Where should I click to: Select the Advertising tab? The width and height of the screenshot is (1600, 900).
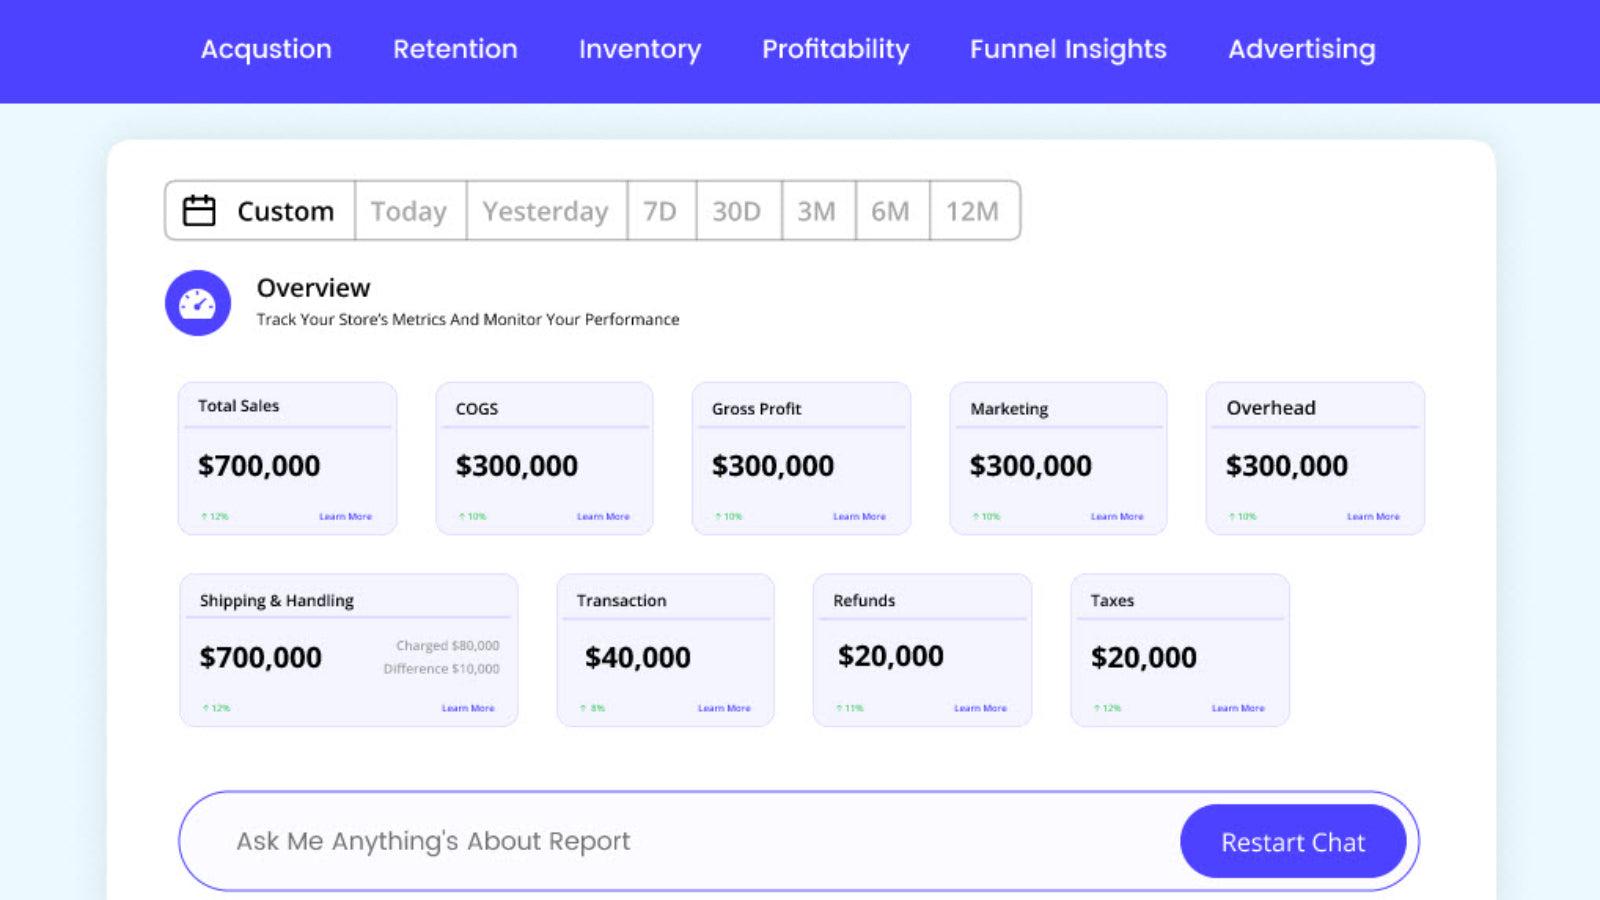[1301, 50]
